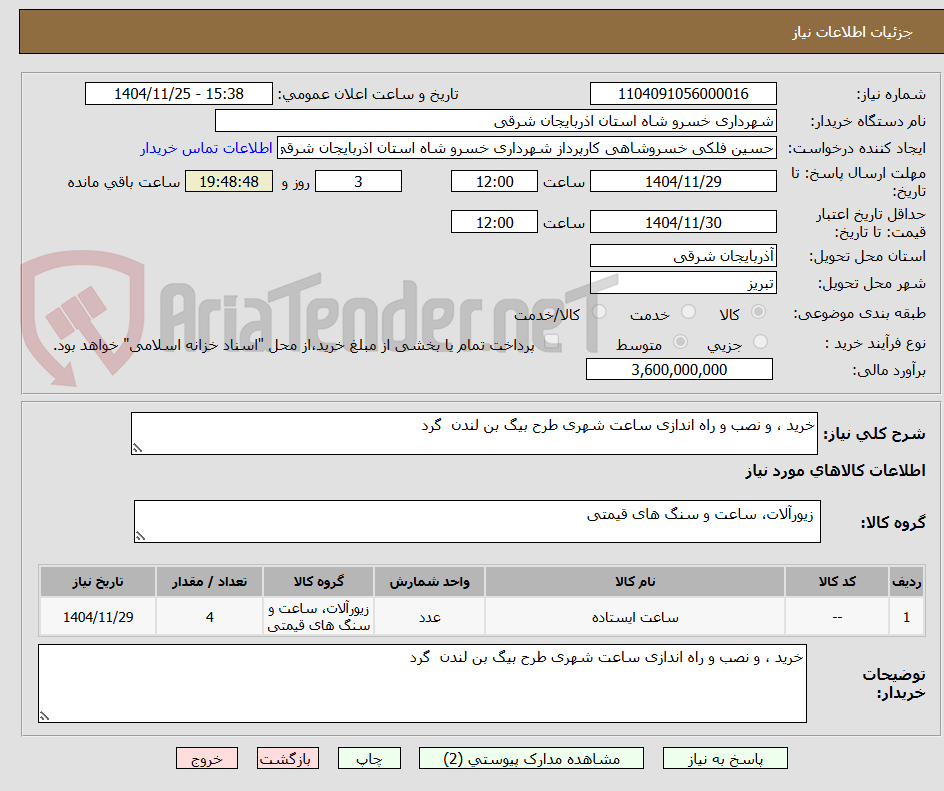
Task: Click the بازگشت back button
Action: click(x=288, y=758)
